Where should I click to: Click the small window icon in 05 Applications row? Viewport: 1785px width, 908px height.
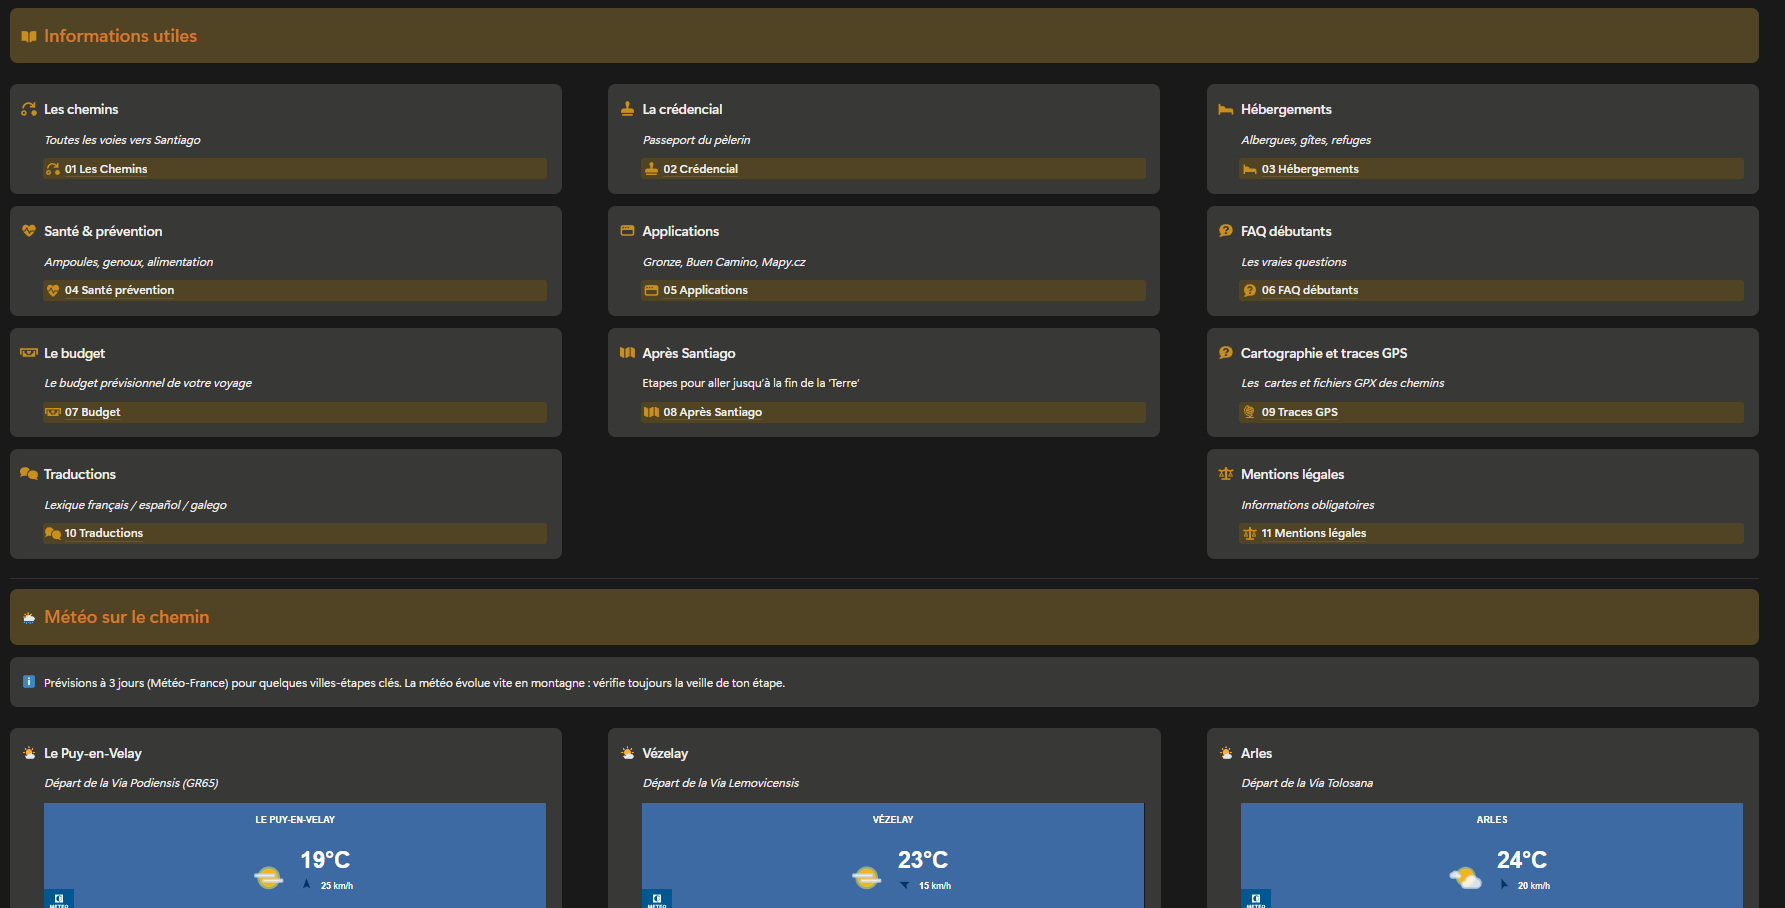tap(651, 290)
